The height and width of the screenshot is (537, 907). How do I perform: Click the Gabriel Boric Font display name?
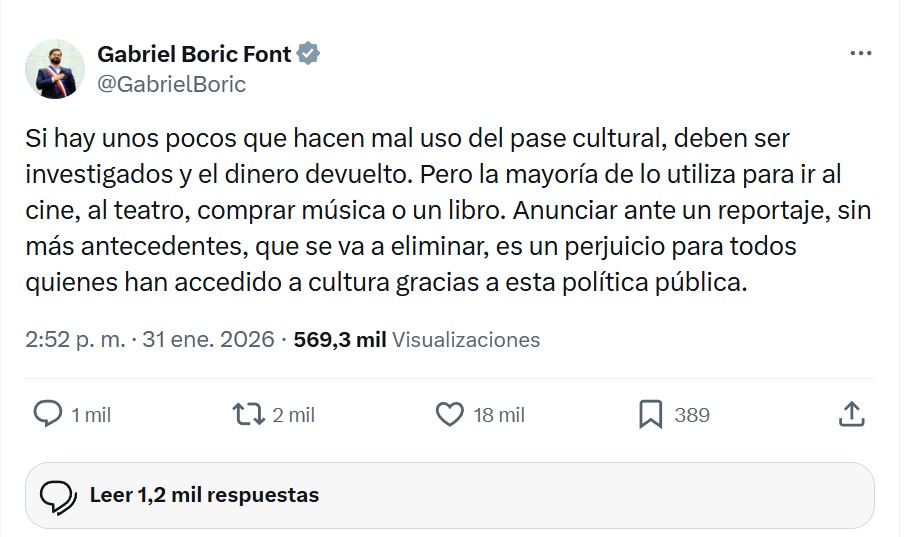(x=194, y=54)
